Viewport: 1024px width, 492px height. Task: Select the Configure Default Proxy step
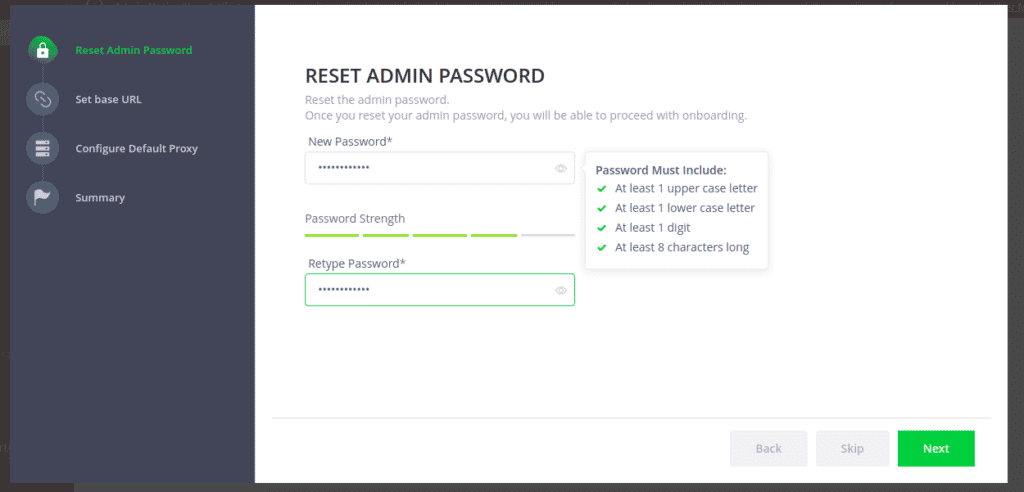tap(136, 148)
